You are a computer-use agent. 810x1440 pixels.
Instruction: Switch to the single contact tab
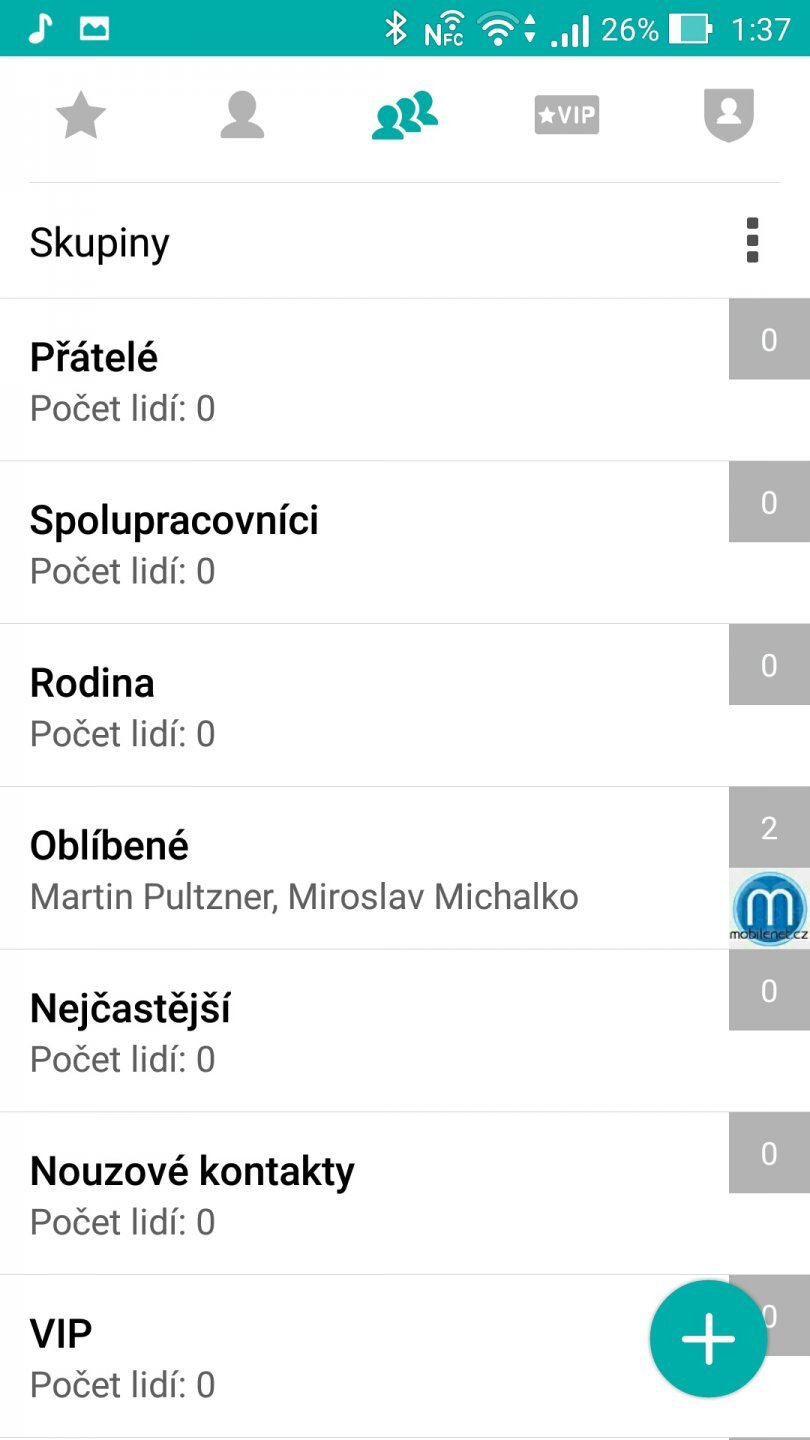pyautogui.click(x=242, y=116)
